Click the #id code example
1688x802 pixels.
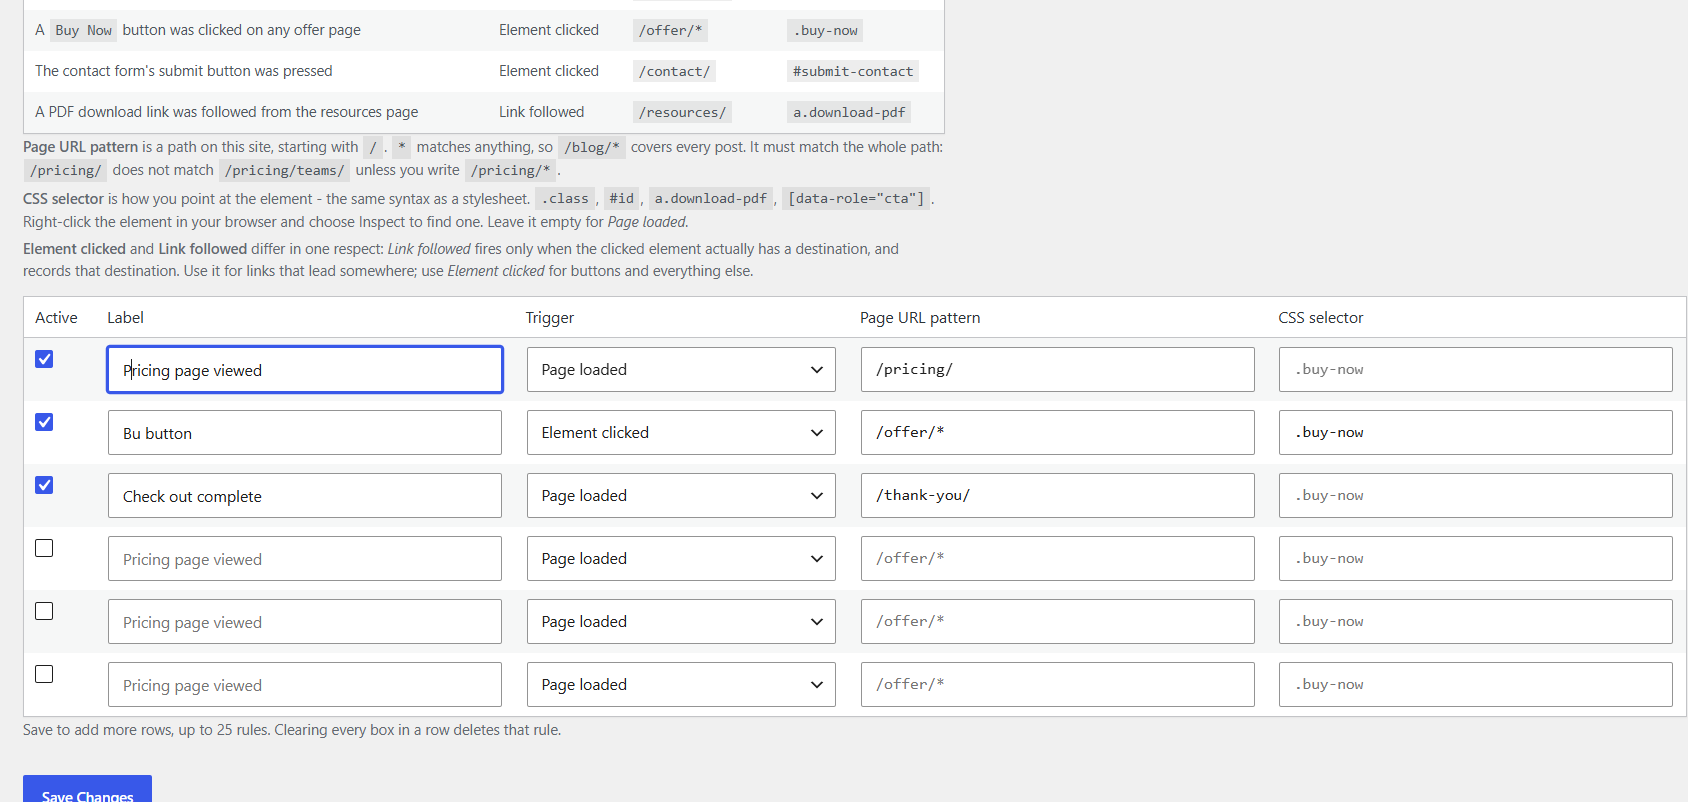(622, 198)
